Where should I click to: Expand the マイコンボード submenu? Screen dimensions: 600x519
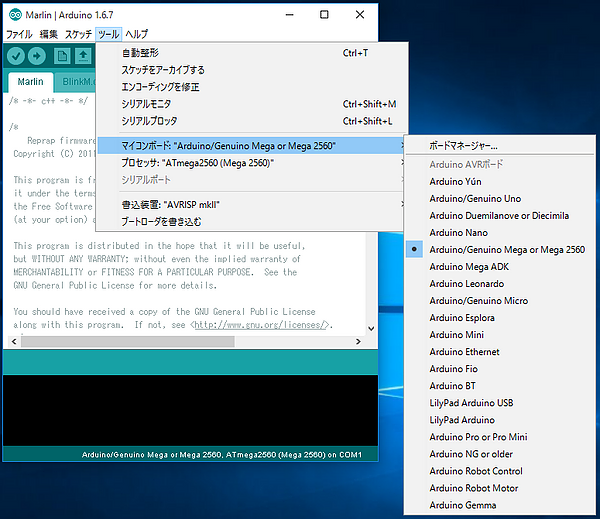tap(251, 146)
